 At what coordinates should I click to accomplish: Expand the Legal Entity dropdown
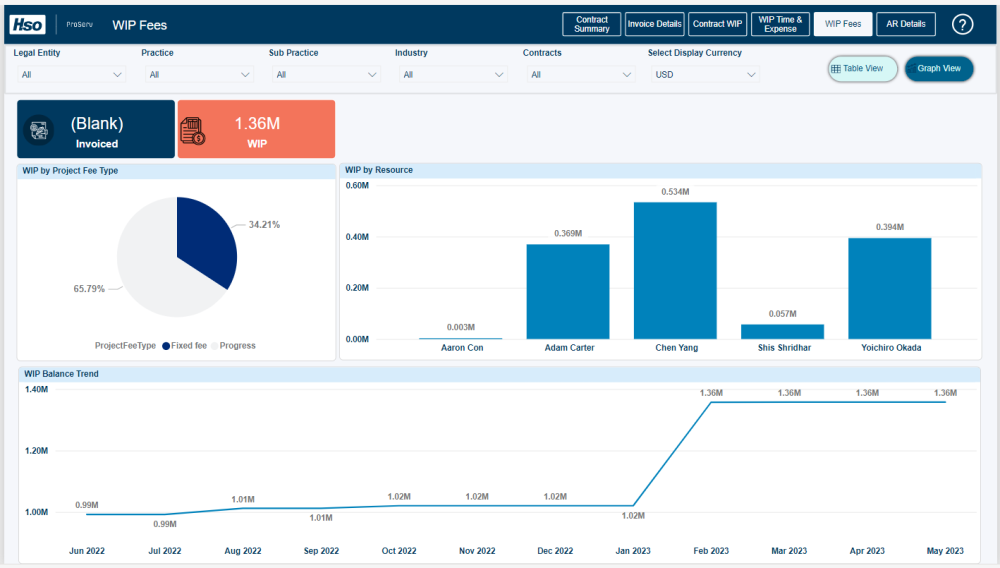click(71, 75)
